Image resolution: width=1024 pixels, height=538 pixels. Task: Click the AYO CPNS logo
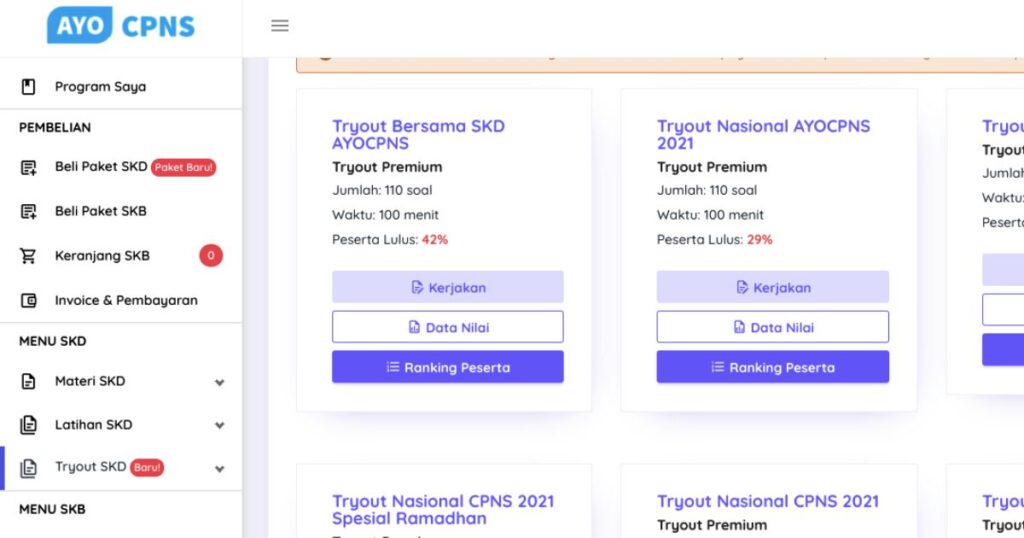point(121,26)
